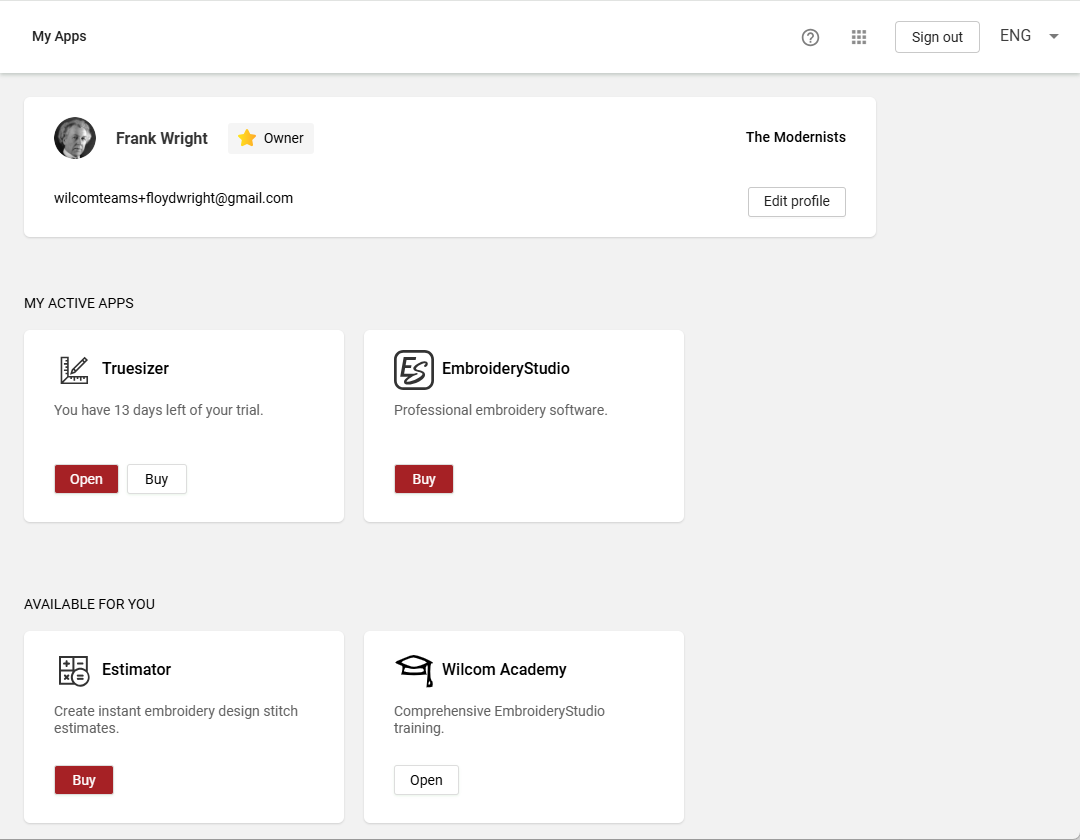Image resolution: width=1080 pixels, height=840 pixels.
Task: Click the Estimator calculator icon
Action: pos(74,671)
